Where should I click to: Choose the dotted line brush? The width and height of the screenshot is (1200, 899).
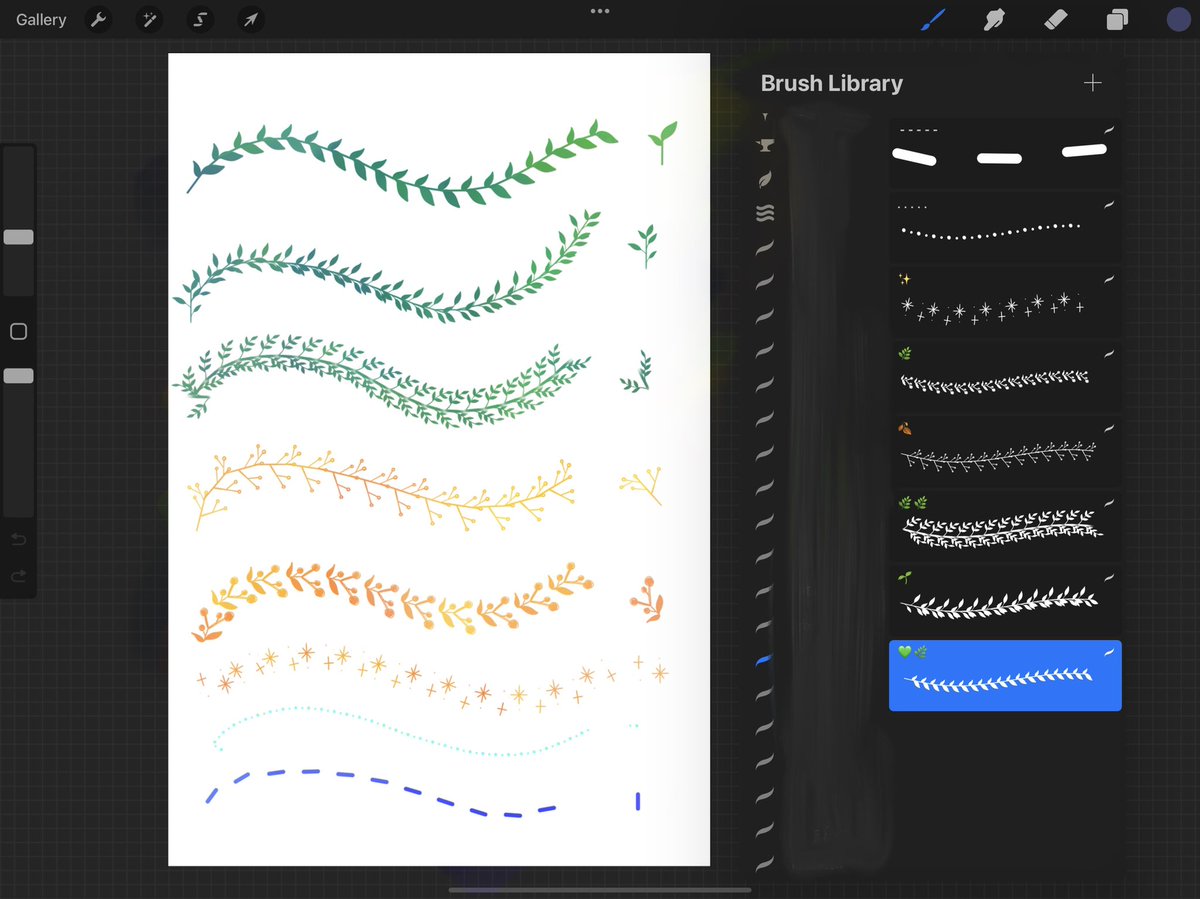pyautogui.click(x=1005, y=229)
